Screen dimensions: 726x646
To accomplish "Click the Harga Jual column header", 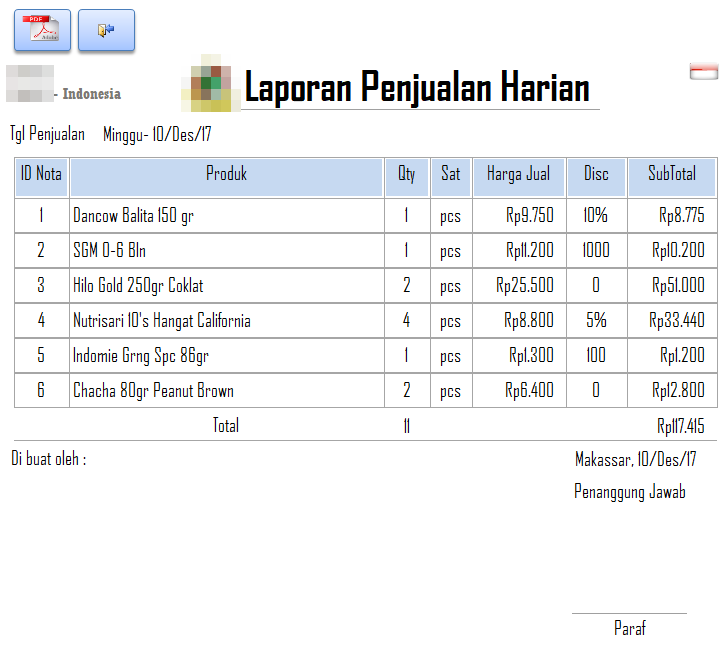I will point(518,174).
